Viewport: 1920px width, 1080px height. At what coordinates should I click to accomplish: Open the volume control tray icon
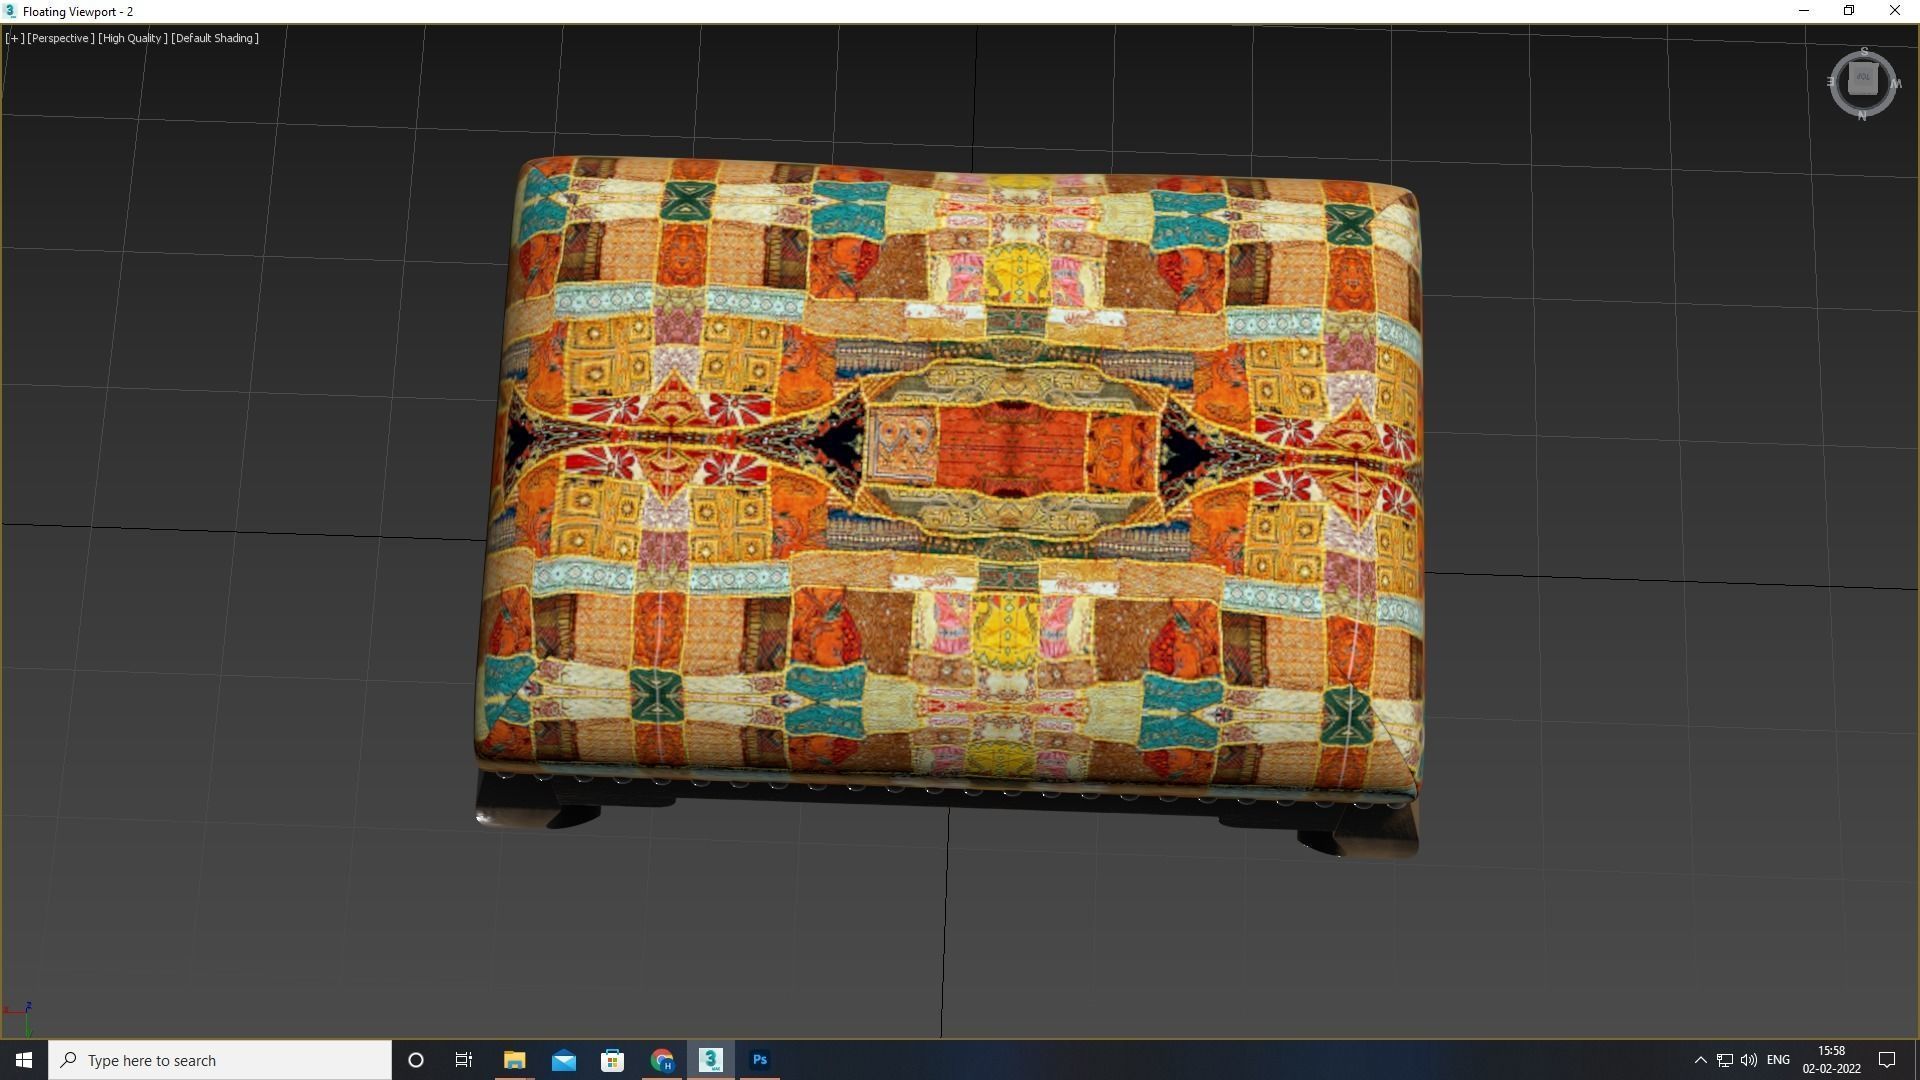(x=1749, y=1060)
